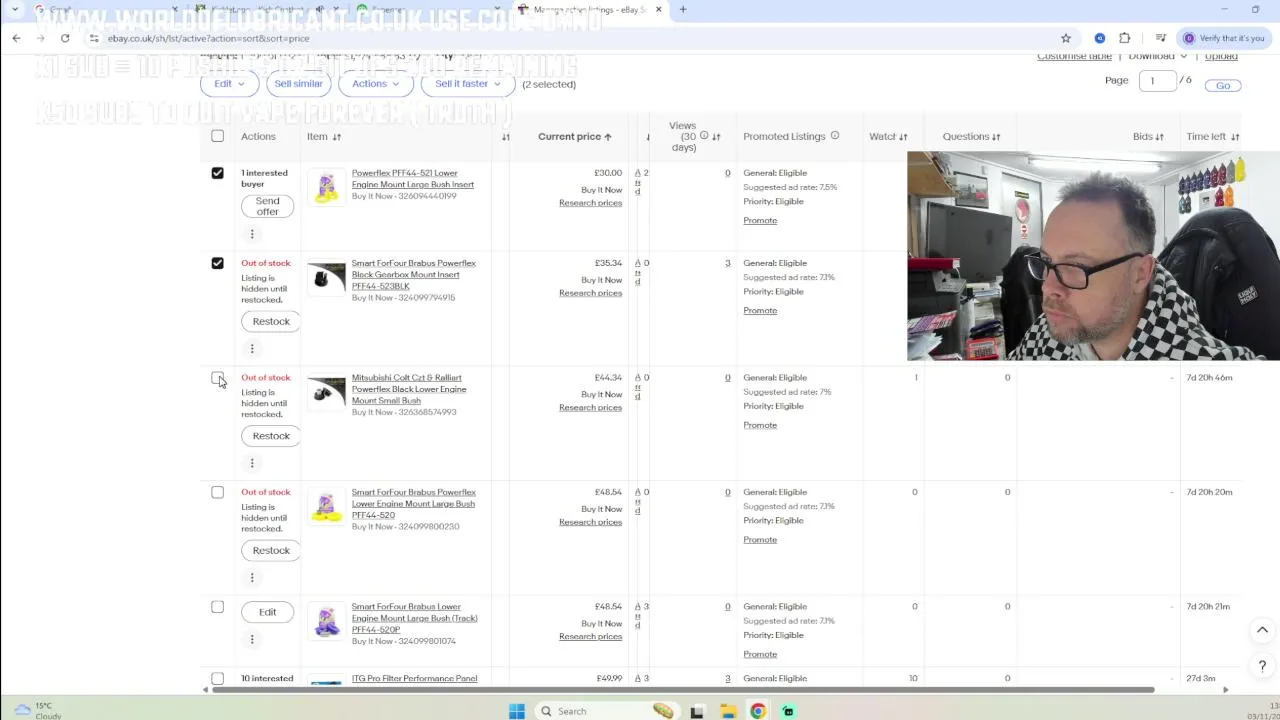Go back in browser history
1280x720 pixels.
coord(16,38)
